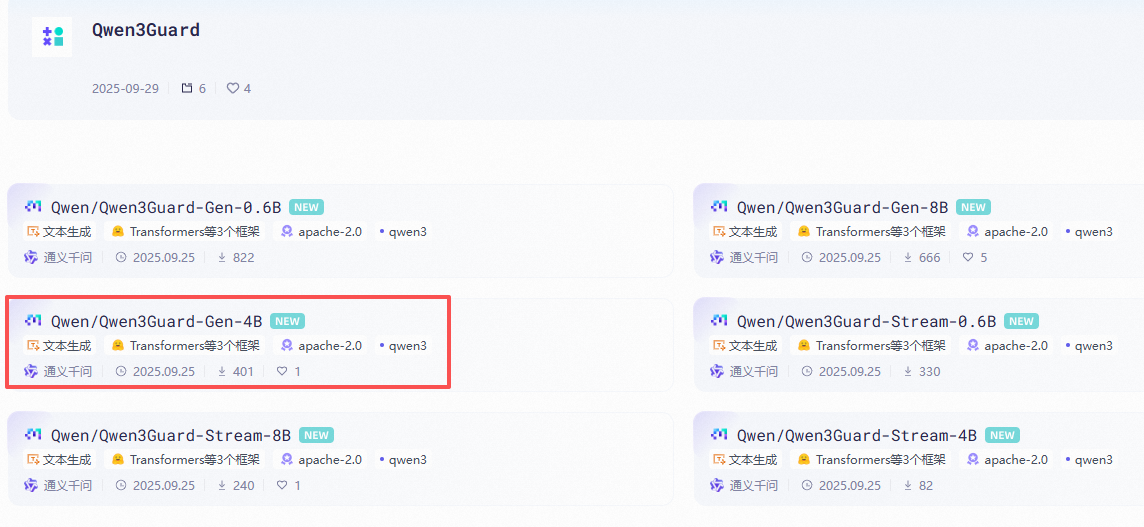This screenshot has height=527, width=1144.
Task: Click 文本生成 tag on Qwen3Guard-Gen-8B card
Action: (x=745, y=232)
